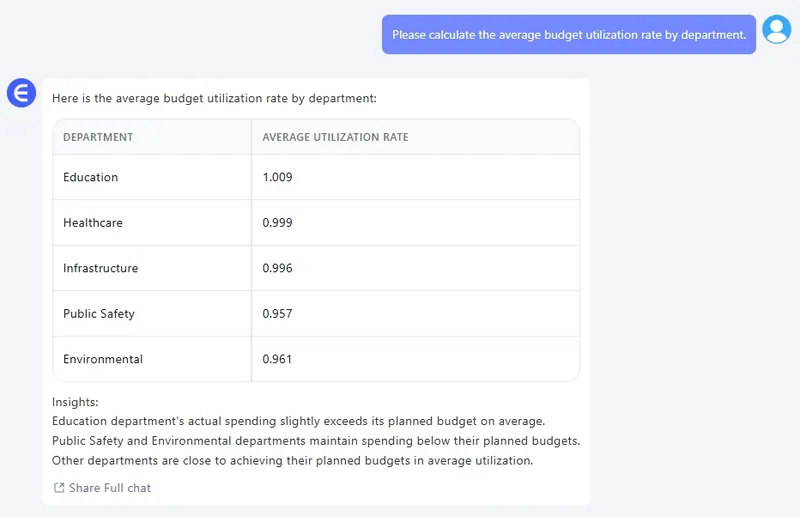
Task: Click the Insights heading text
Action: click(x=75, y=402)
